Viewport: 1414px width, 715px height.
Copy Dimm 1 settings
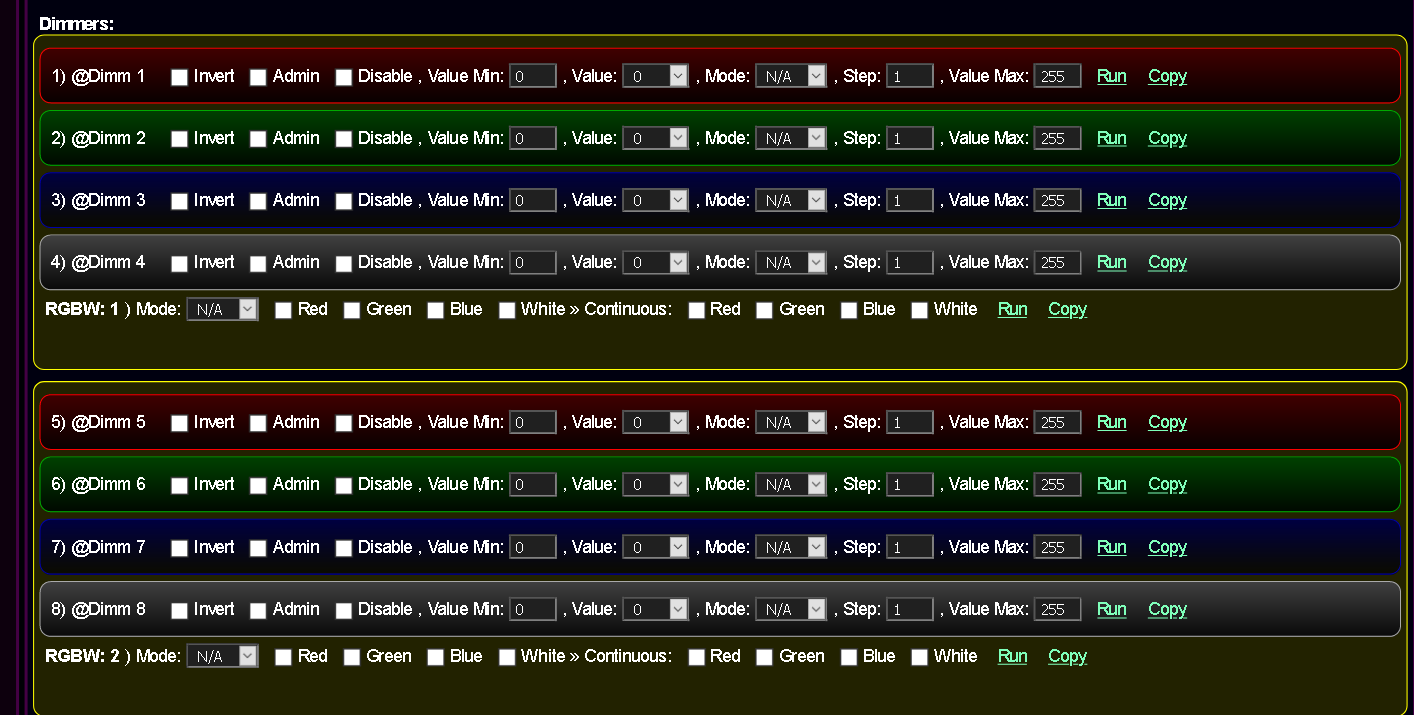coord(1167,76)
